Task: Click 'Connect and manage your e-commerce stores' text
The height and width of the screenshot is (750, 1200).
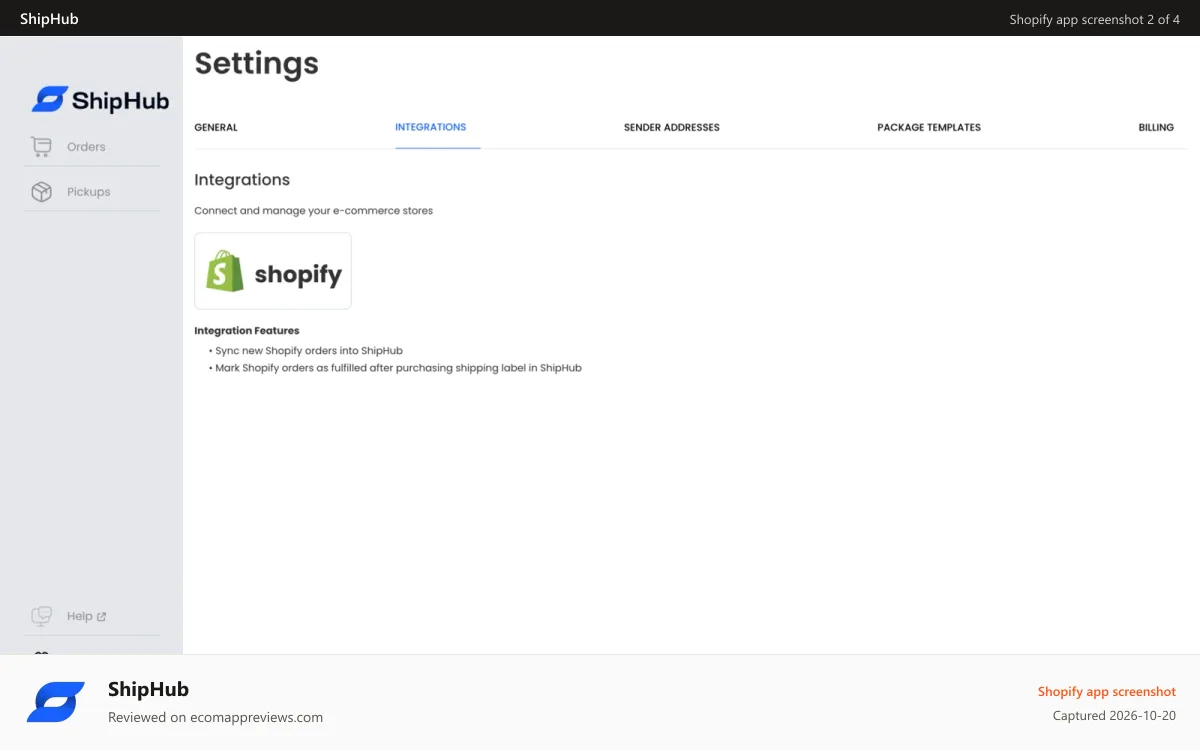Action: coord(314,211)
